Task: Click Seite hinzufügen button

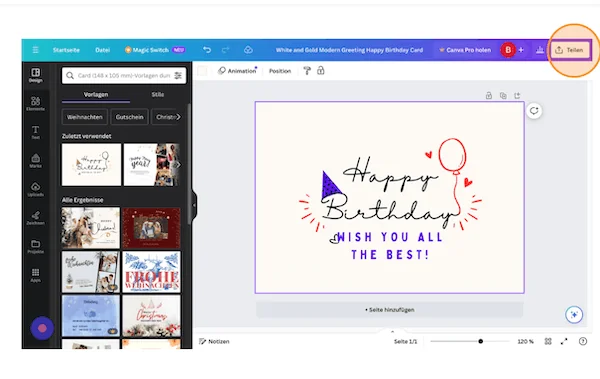Action: (x=390, y=310)
